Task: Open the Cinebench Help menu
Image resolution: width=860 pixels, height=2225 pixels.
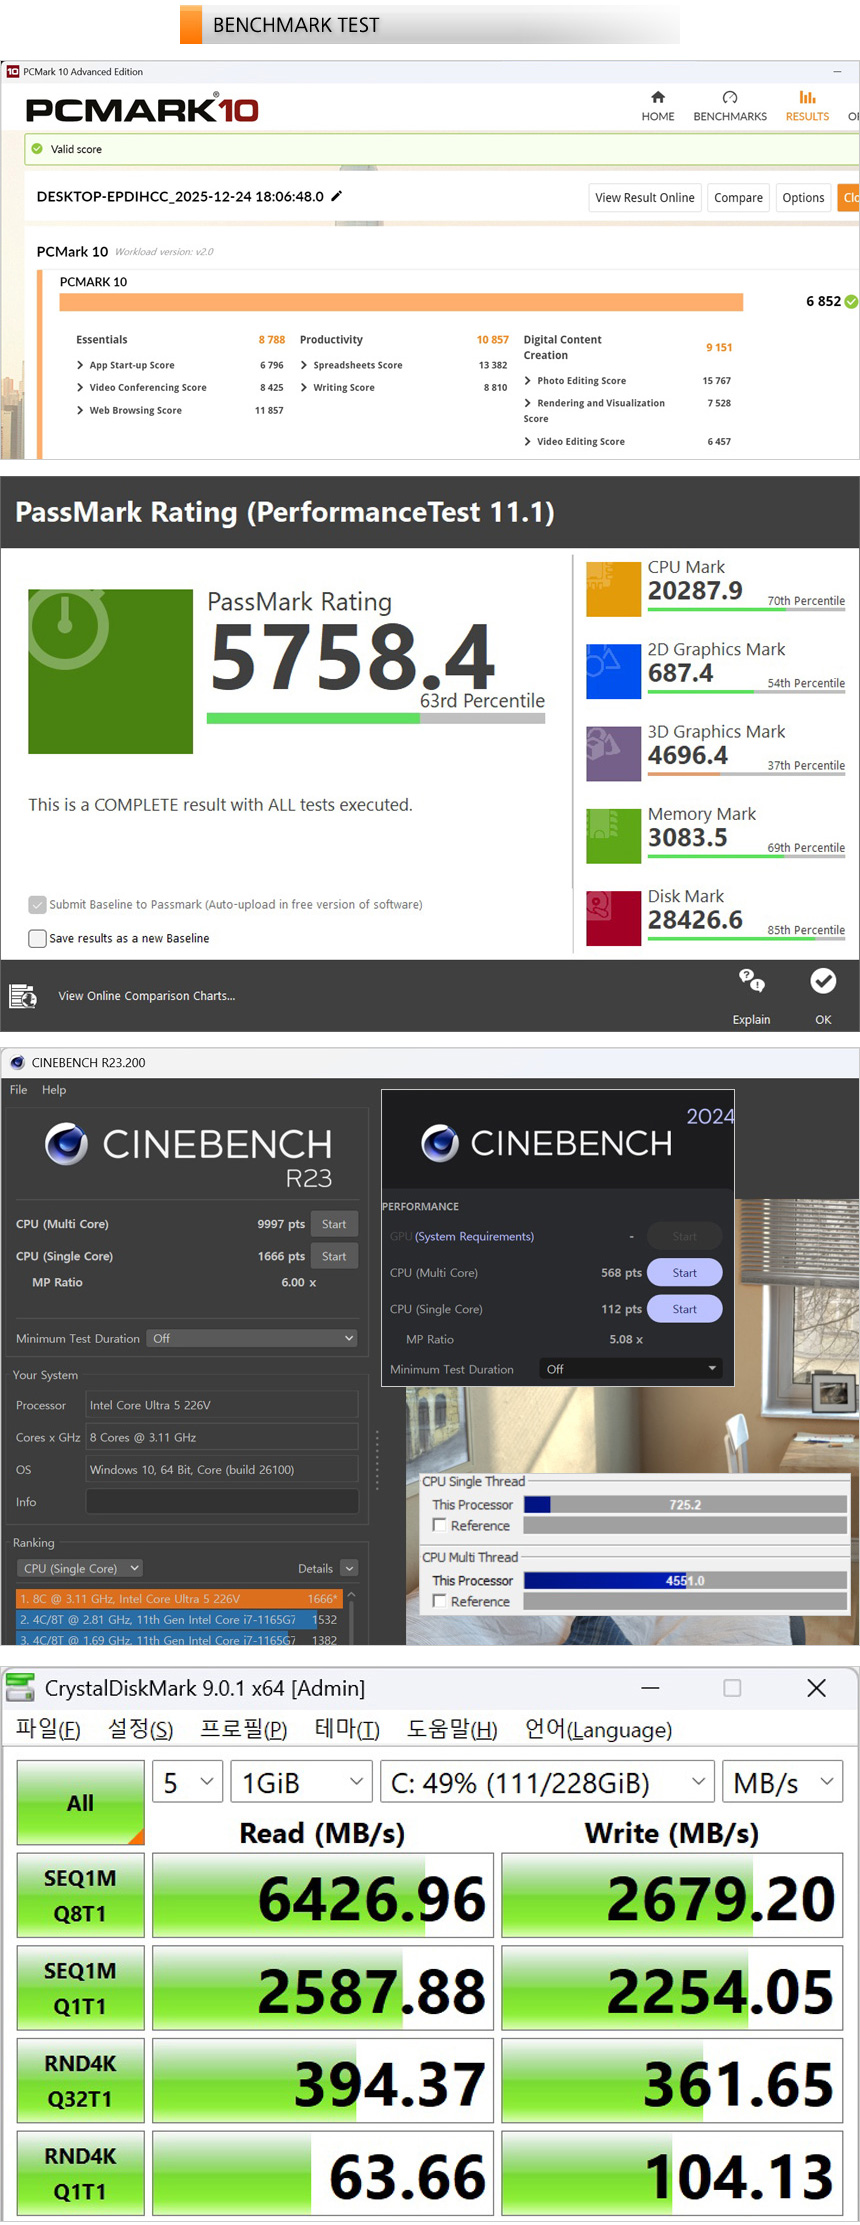Action: [54, 1090]
